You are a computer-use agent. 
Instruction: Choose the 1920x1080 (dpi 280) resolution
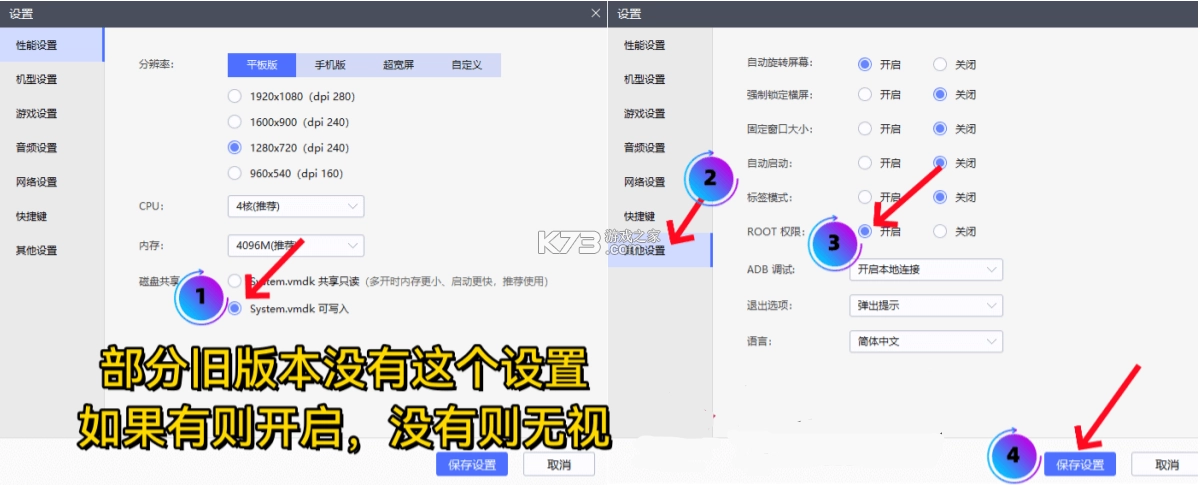point(235,97)
